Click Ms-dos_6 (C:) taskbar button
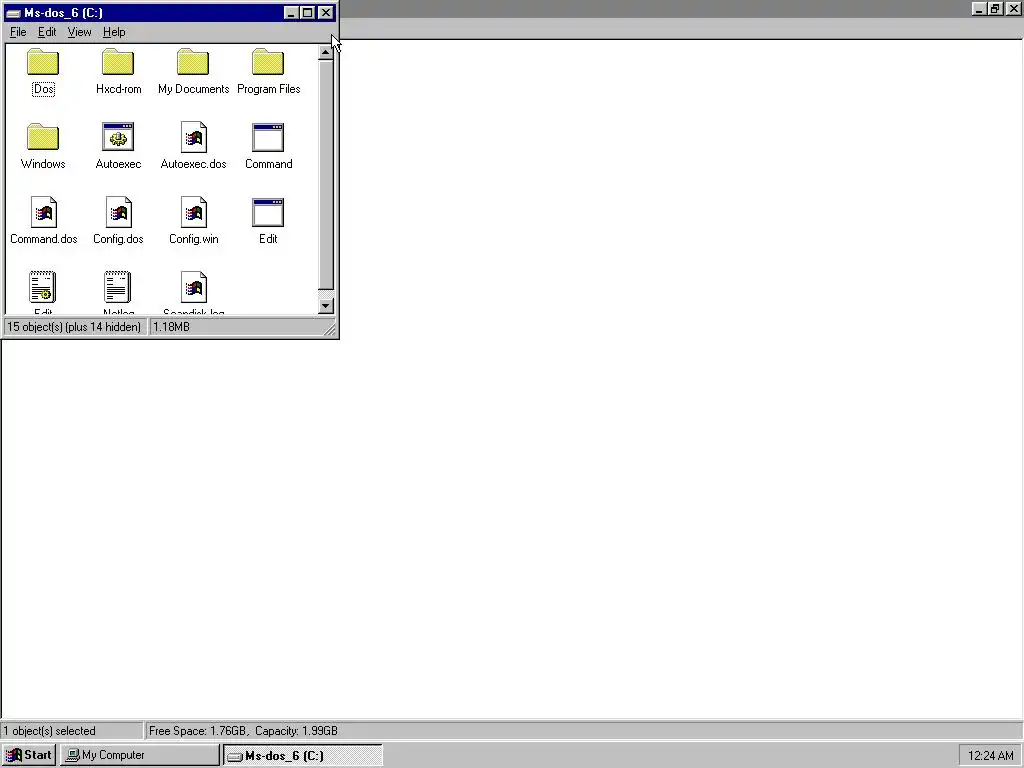The height and width of the screenshot is (768, 1024). (x=302, y=755)
